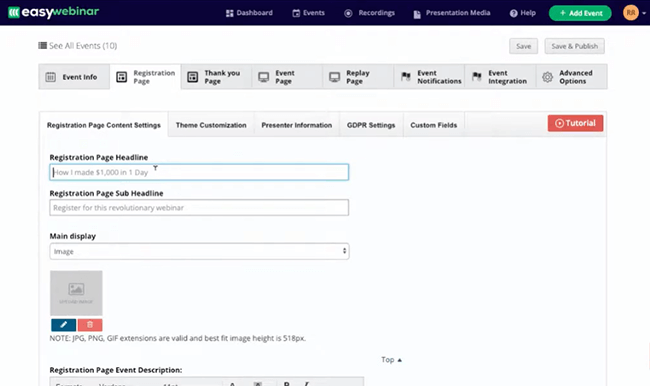Screen dimensions: 650x386
Task: Click the Registration Page layout icon
Action: (x=121, y=77)
